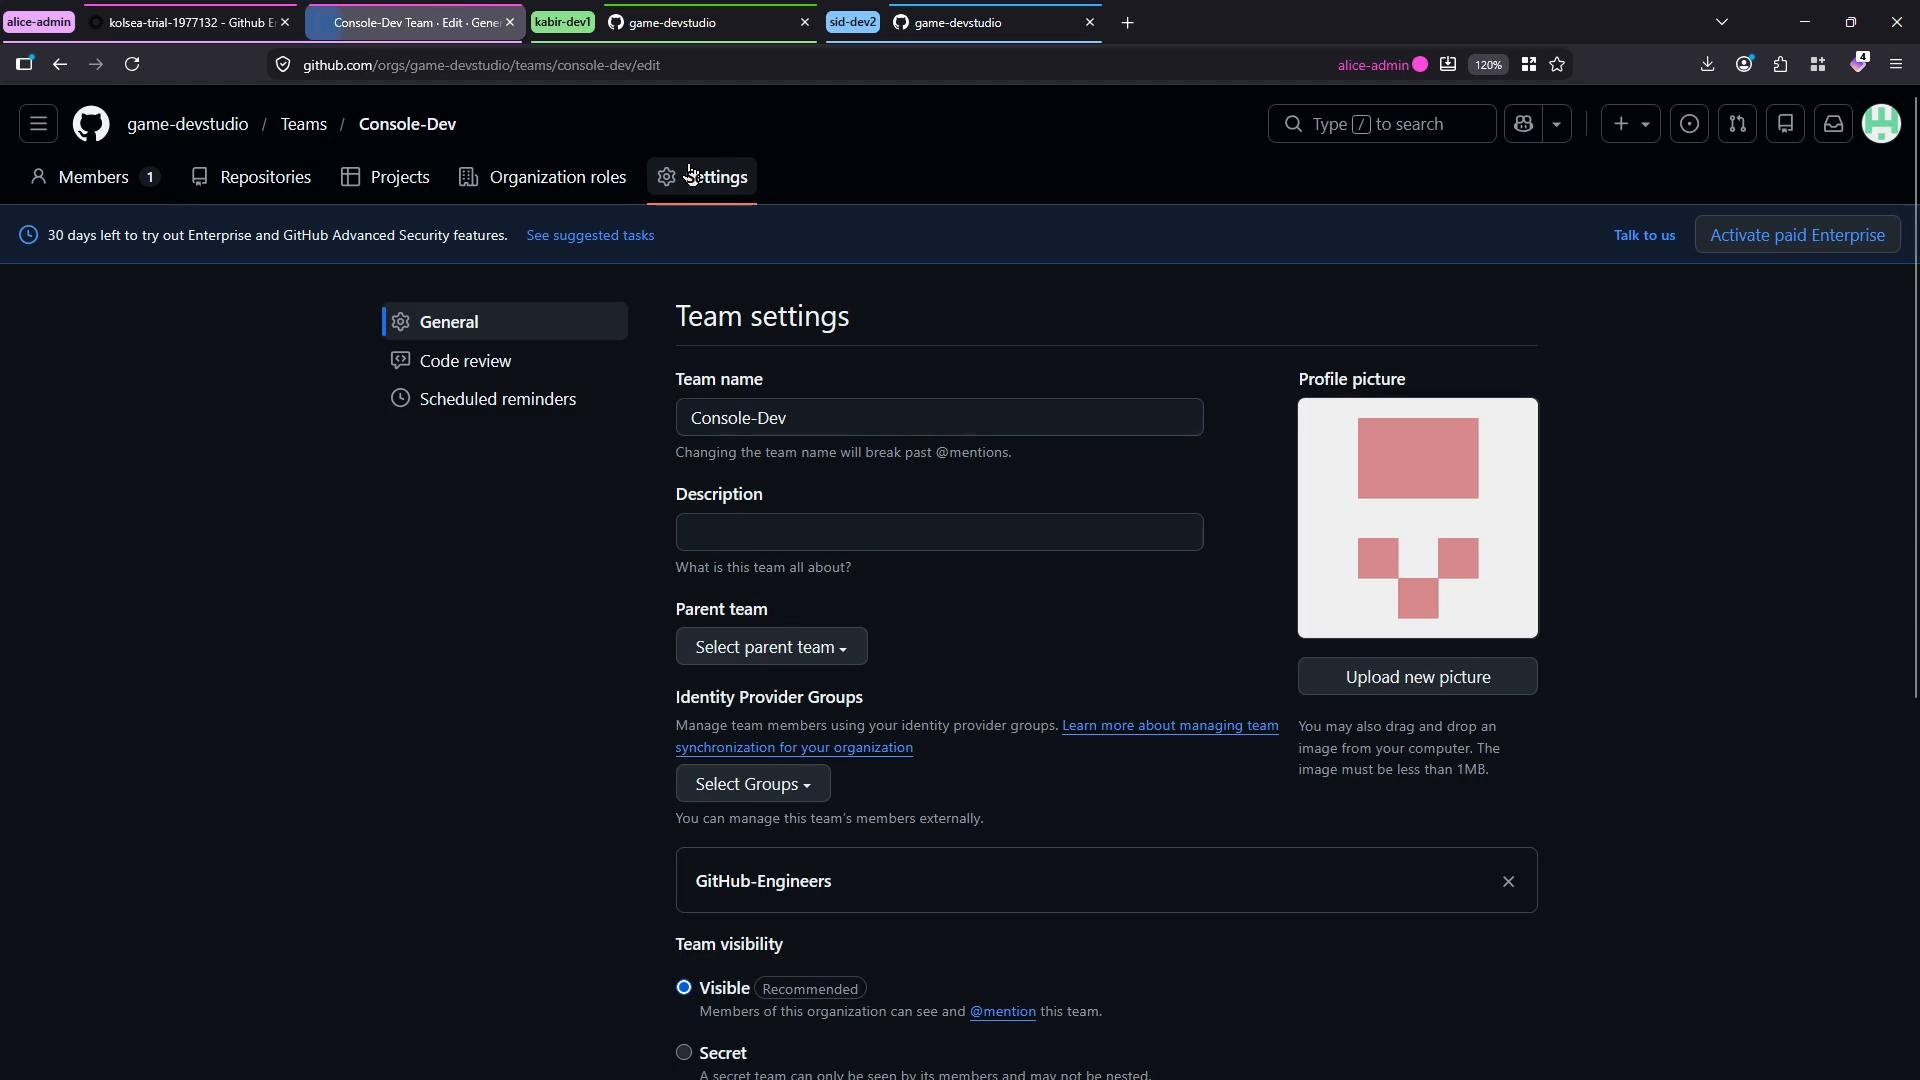This screenshot has width=1920, height=1080.
Task: Open browser extensions puzzle icon
Action: 1781,64
